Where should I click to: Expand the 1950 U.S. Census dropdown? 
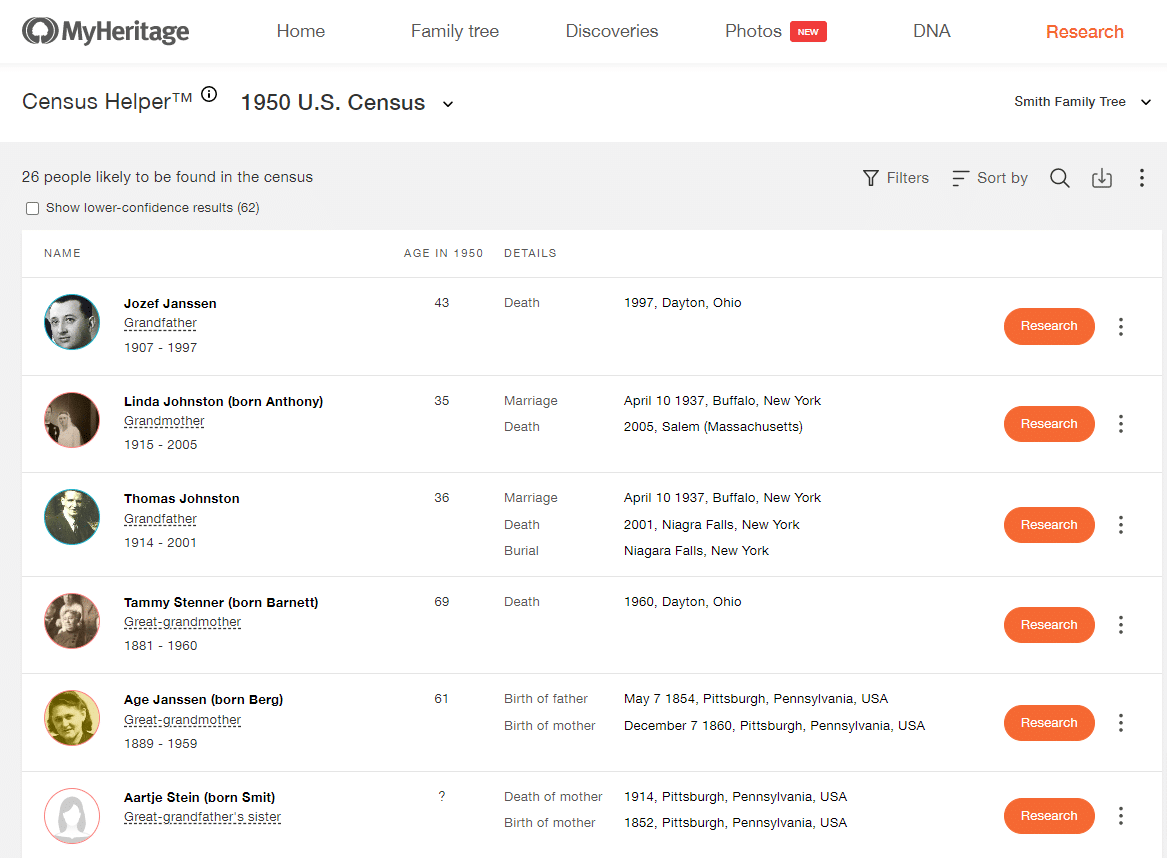(448, 104)
